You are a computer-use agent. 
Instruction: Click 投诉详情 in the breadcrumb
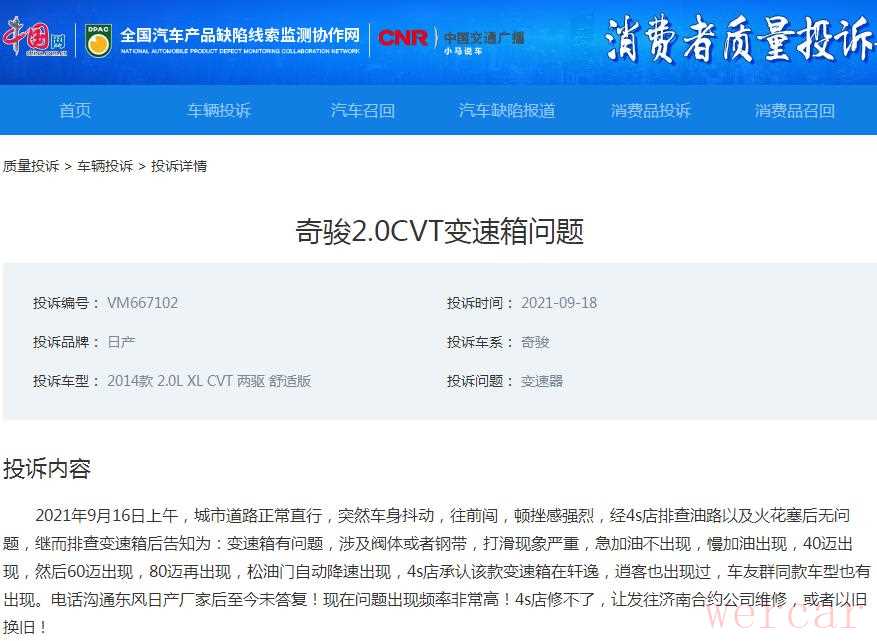pos(179,166)
